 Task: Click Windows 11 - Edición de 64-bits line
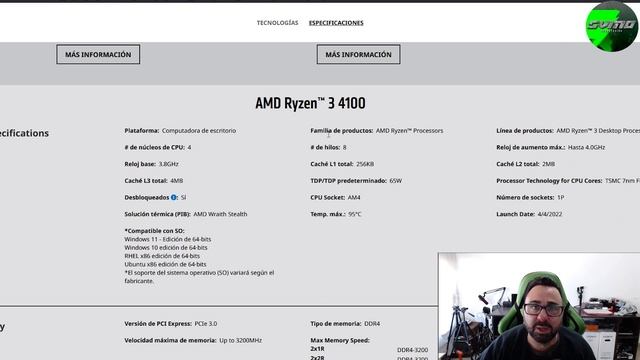168,240
